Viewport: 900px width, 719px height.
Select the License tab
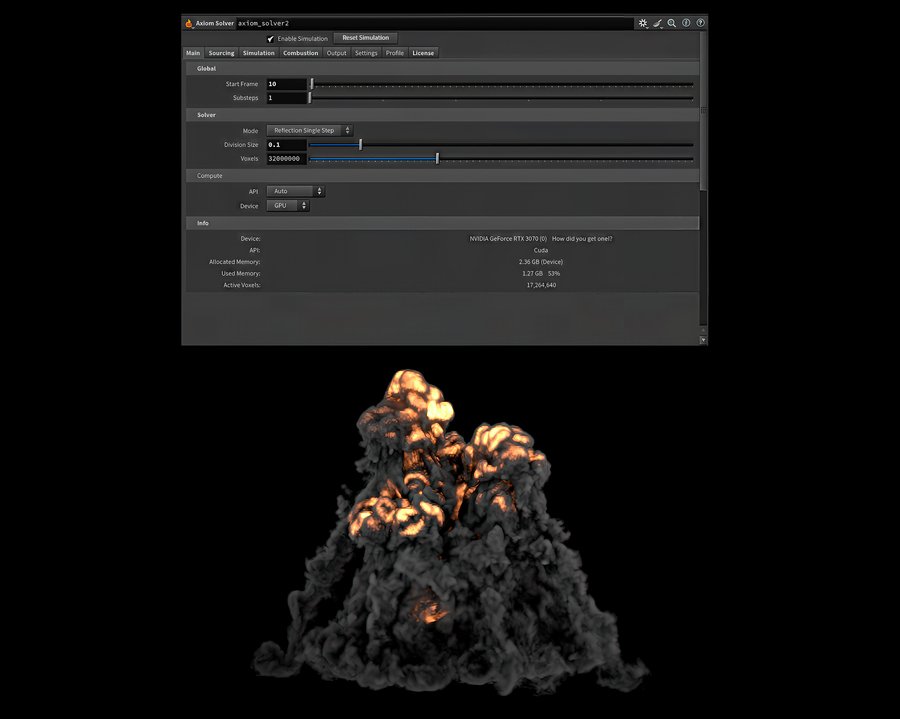[423, 53]
